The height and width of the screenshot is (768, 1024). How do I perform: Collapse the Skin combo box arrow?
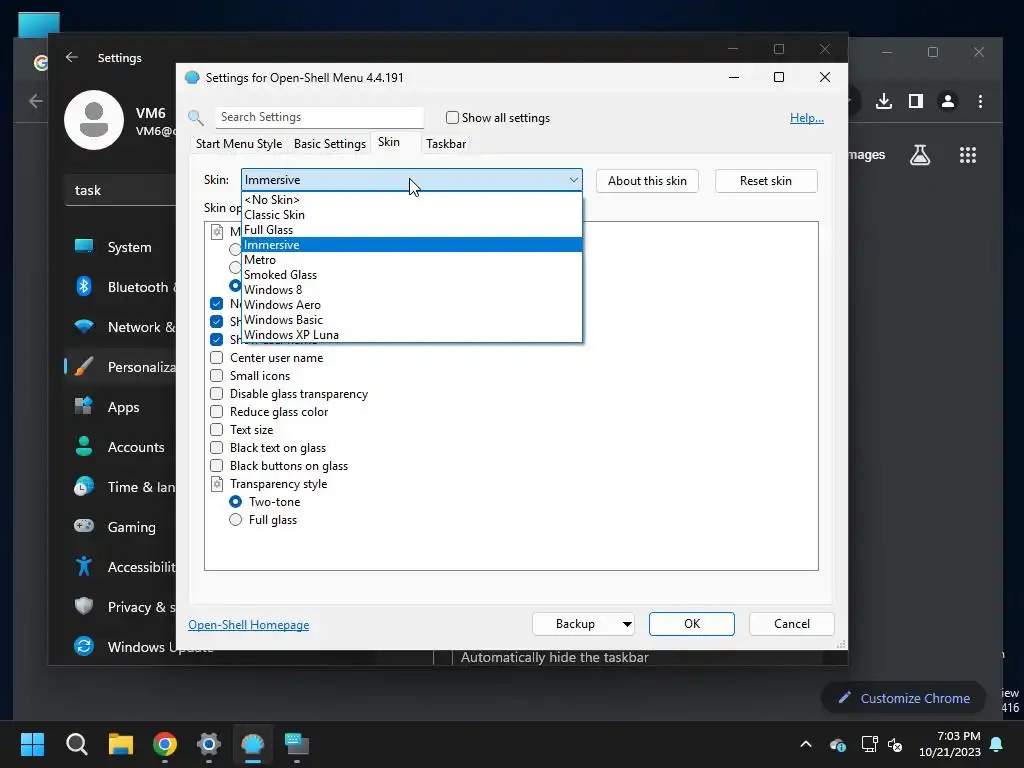(x=573, y=180)
